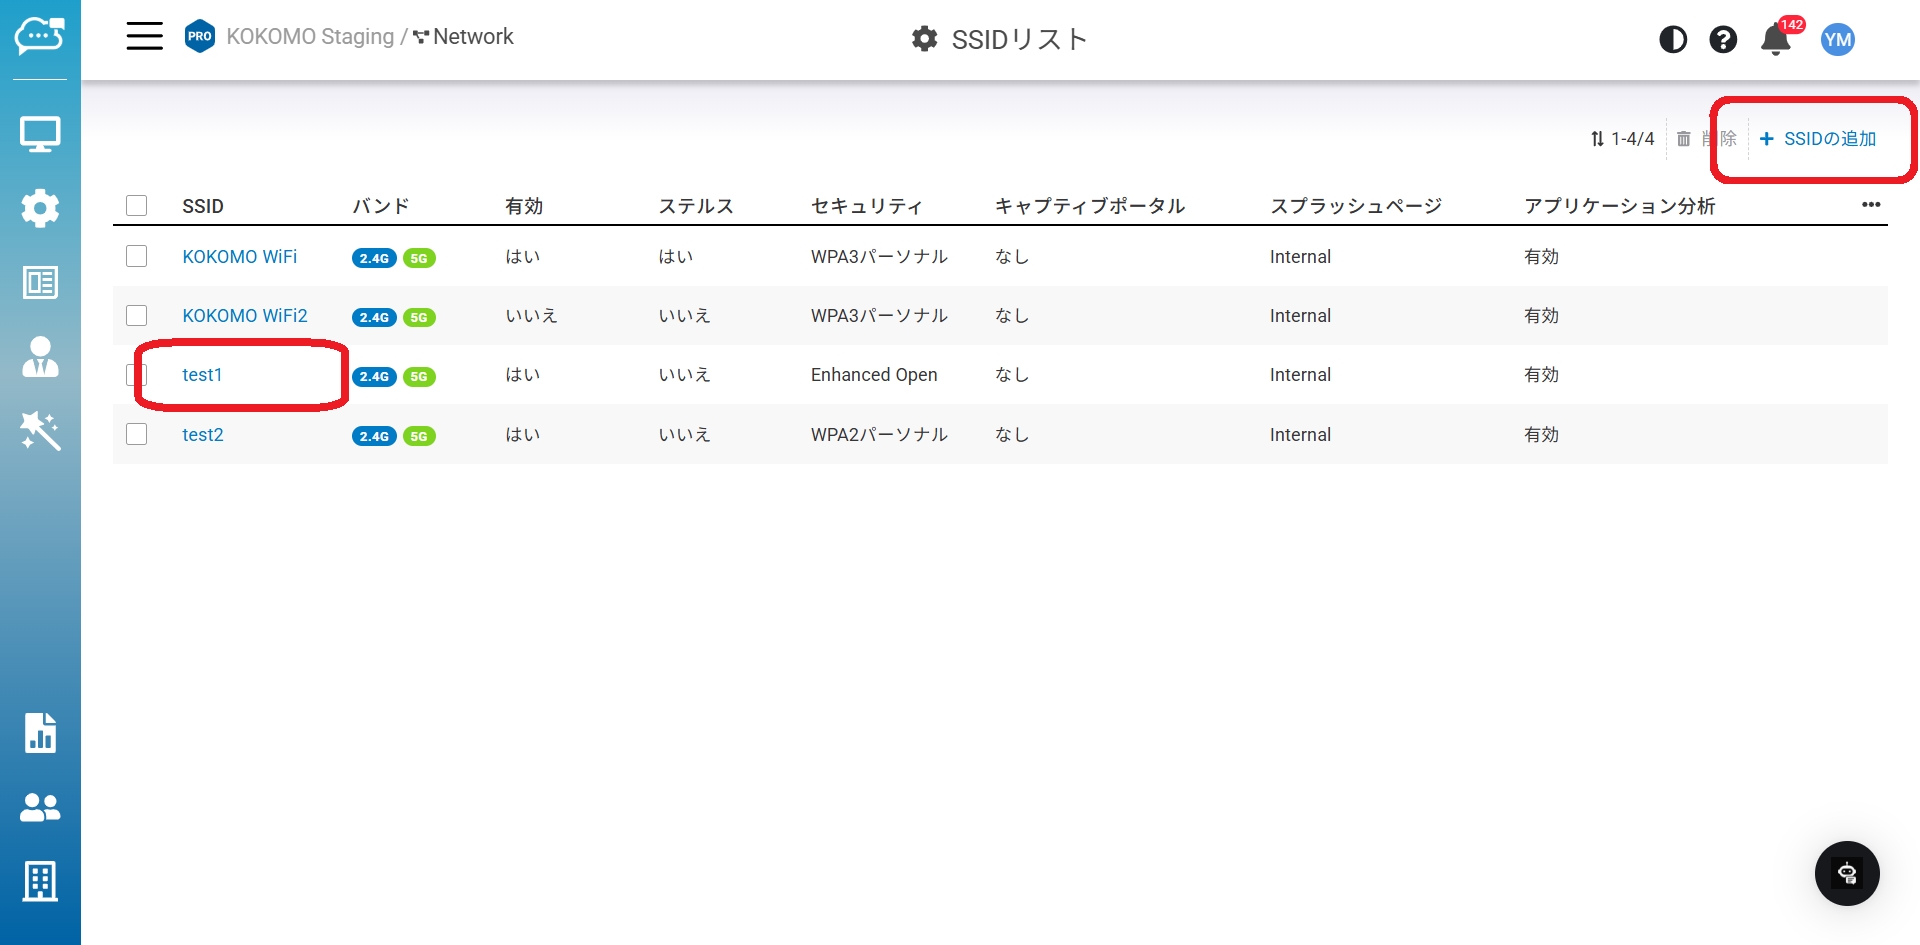Open the reports chart sidebar icon
This screenshot has height=945, width=1920.
pyautogui.click(x=40, y=733)
